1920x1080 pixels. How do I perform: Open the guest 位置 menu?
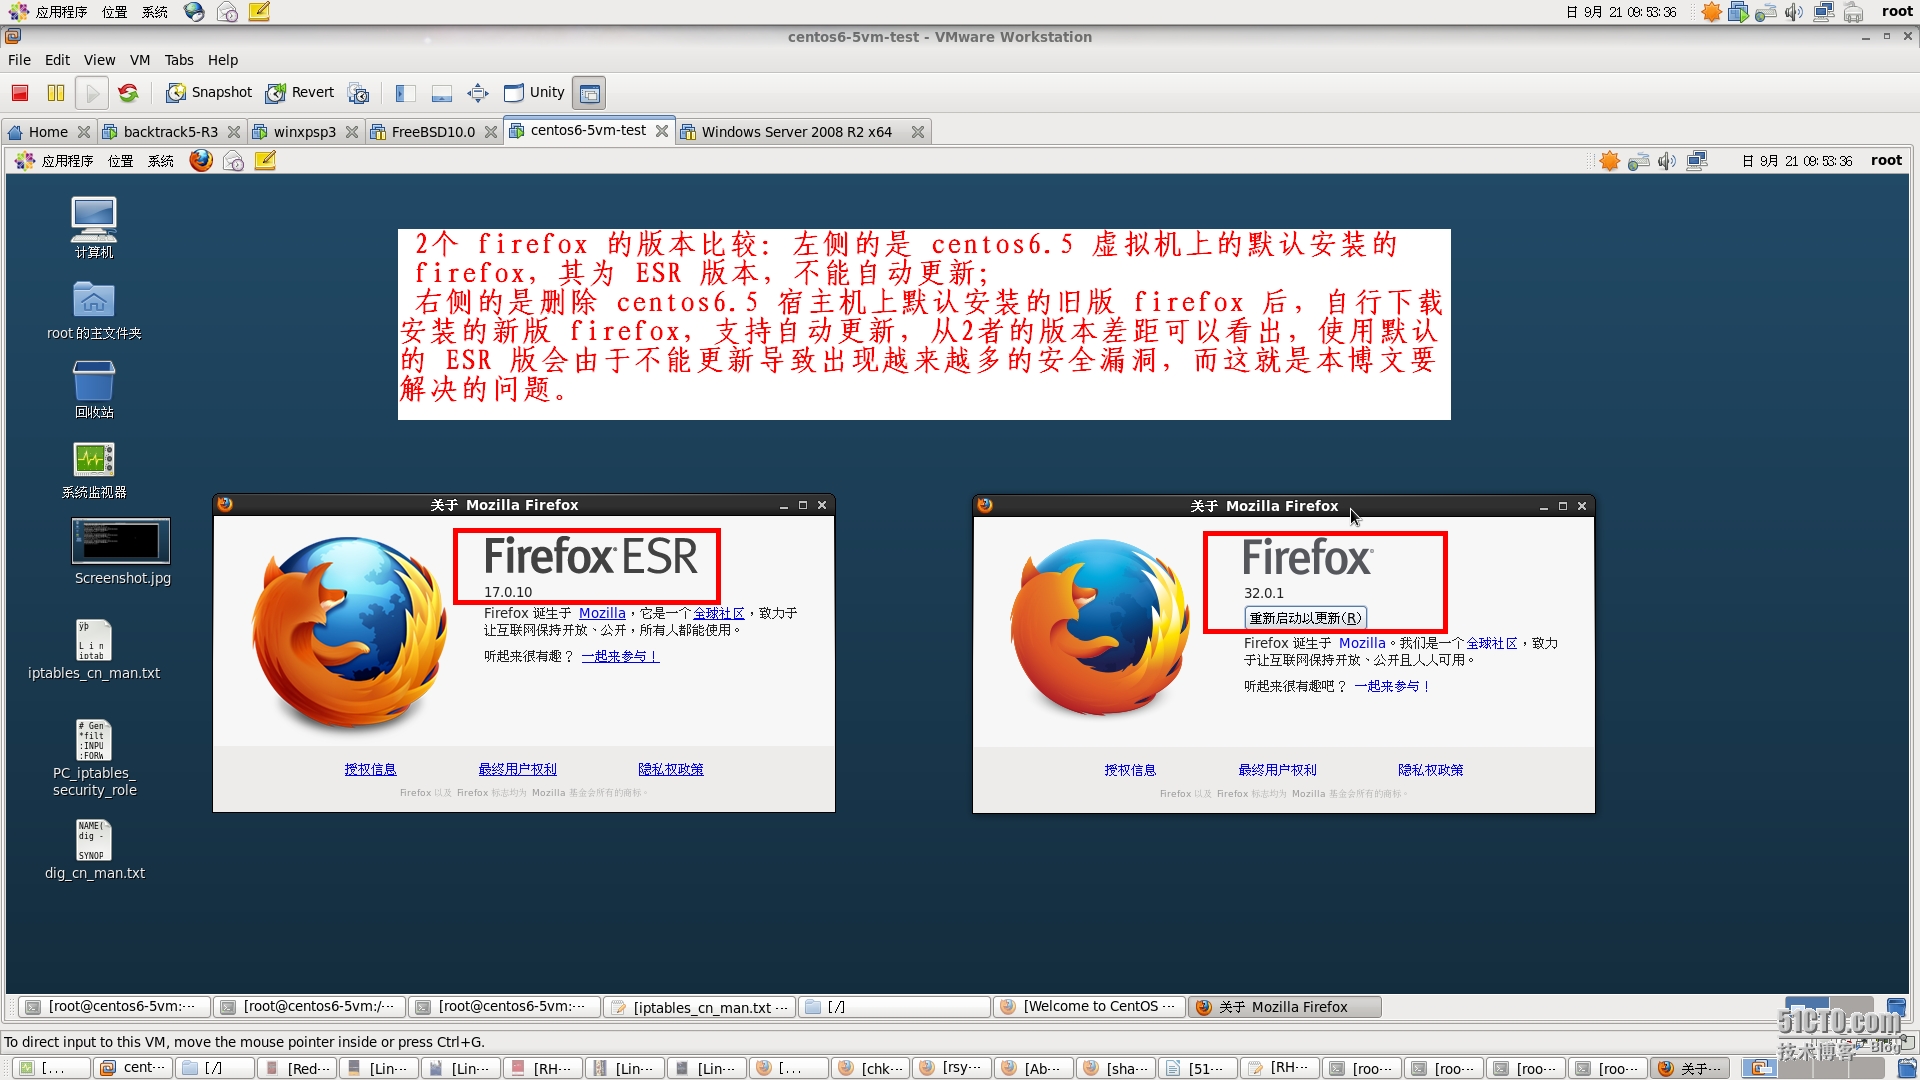121,161
